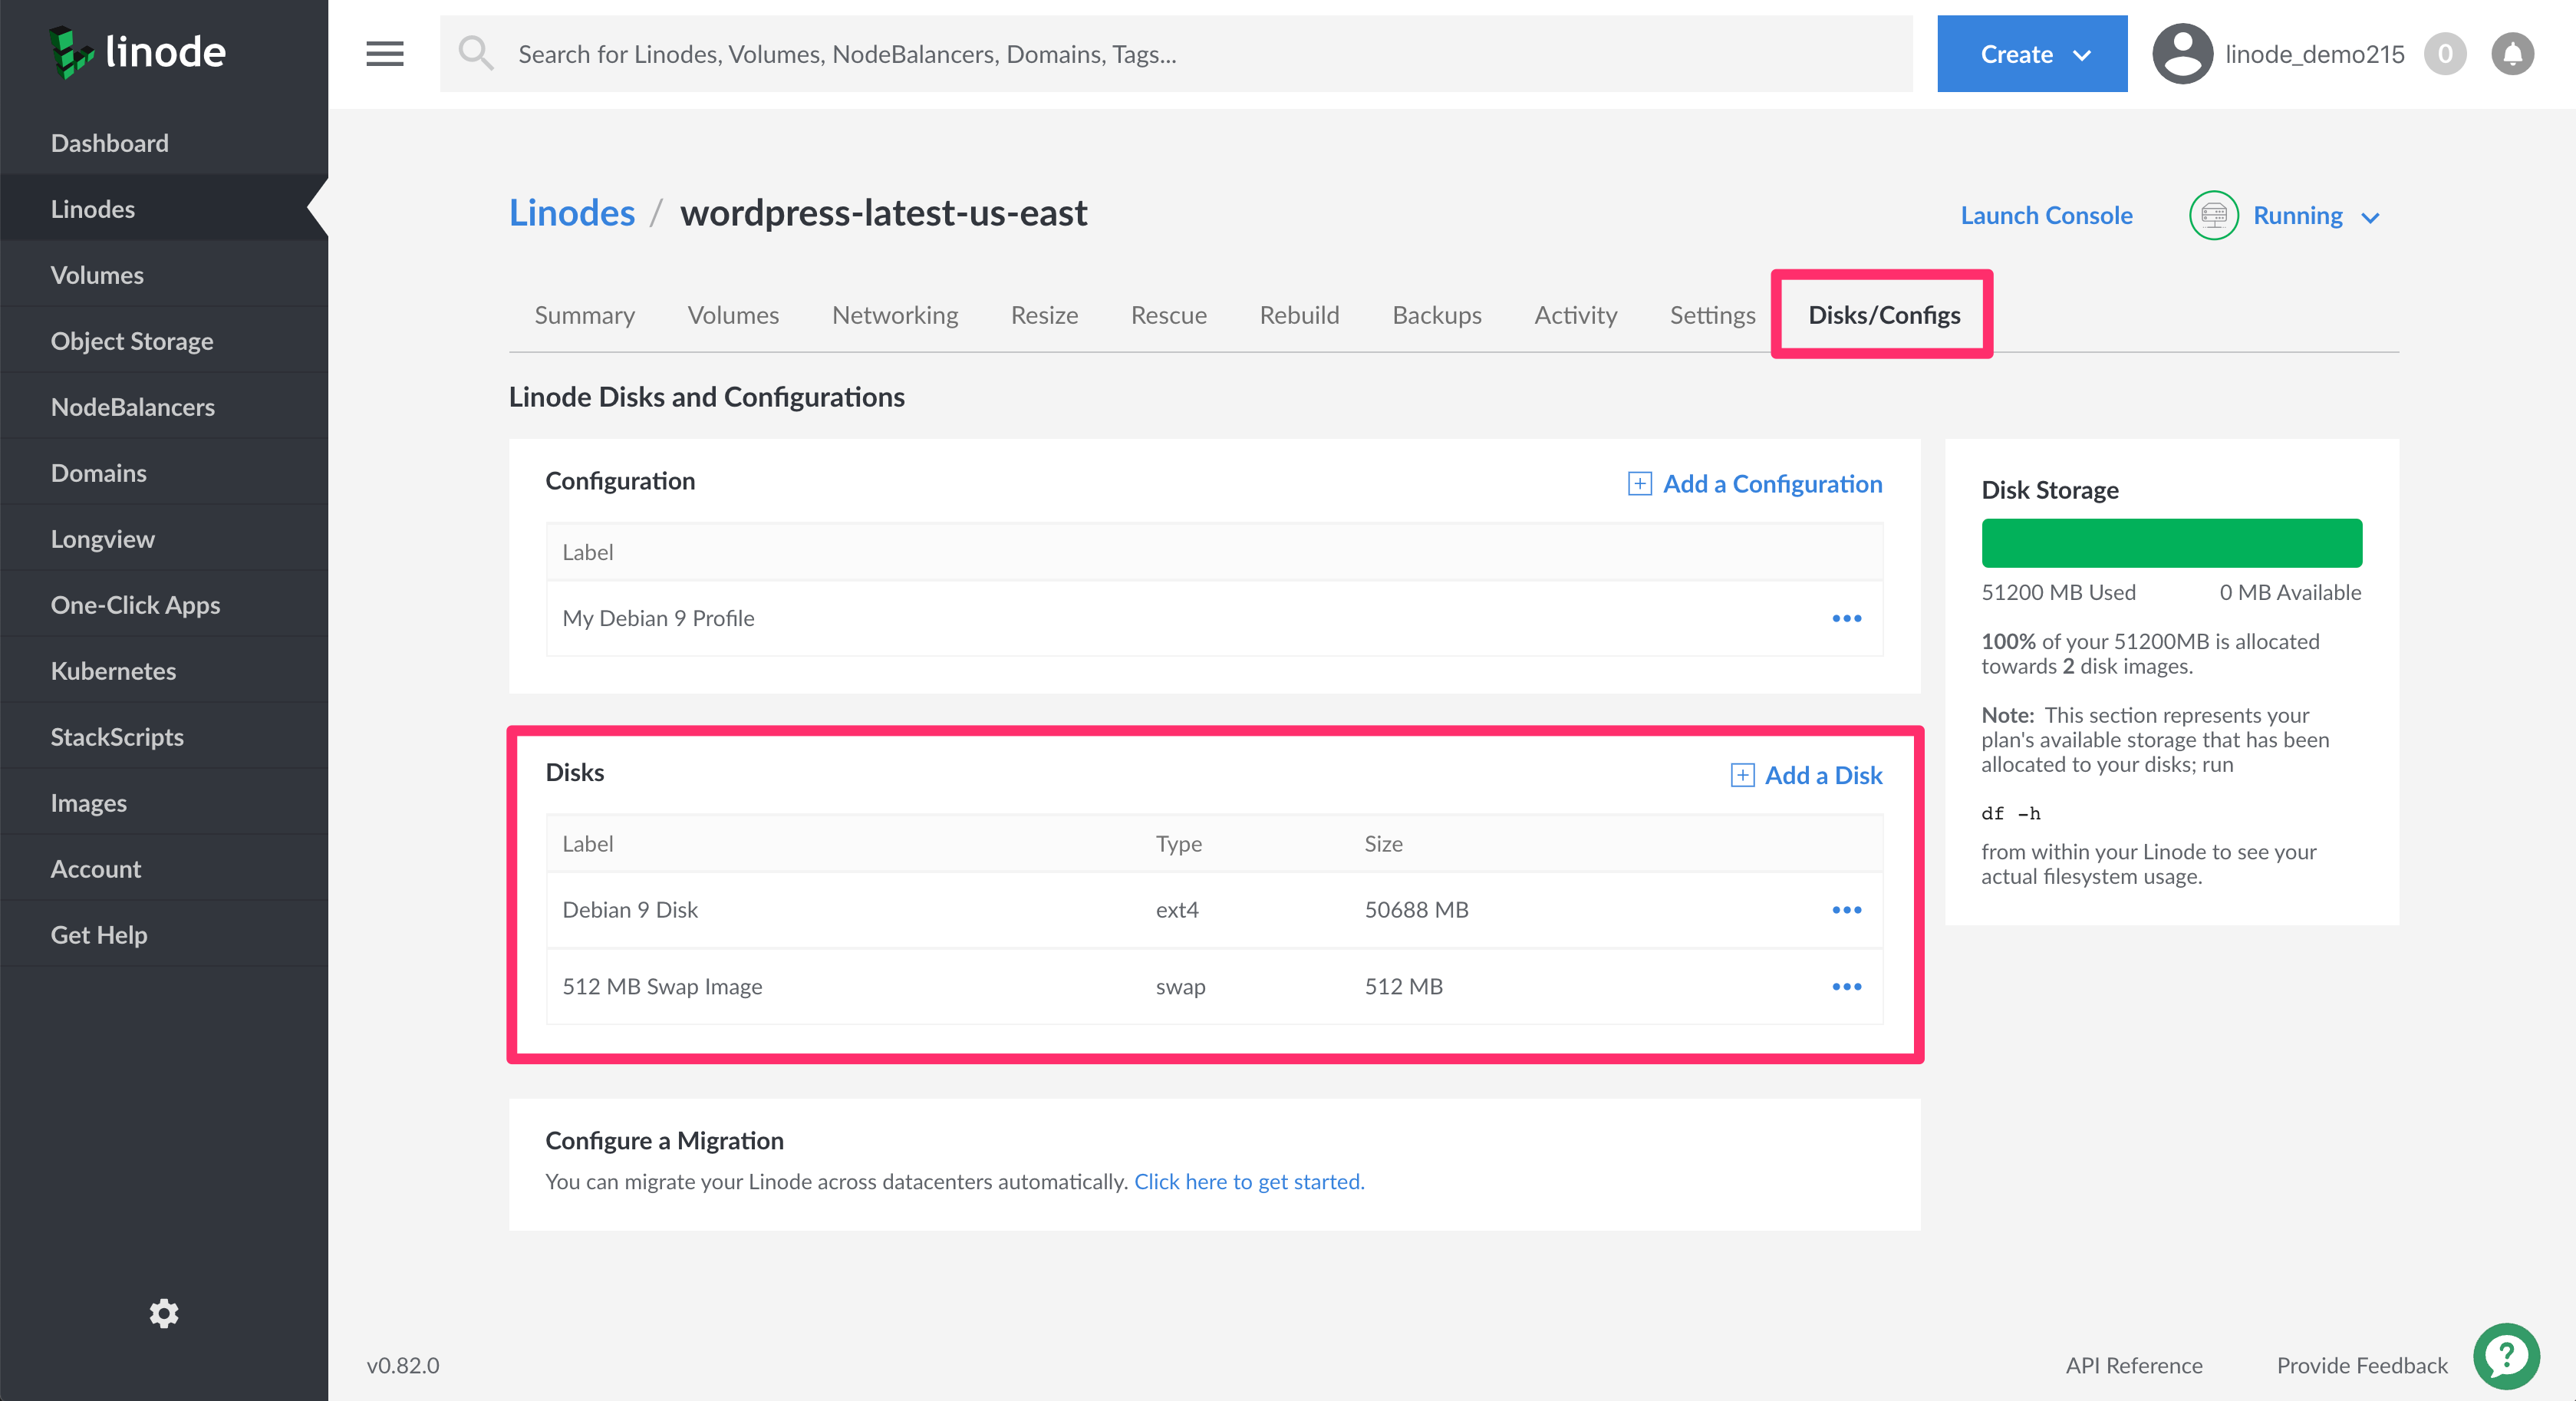Expand the Running status dropdown
2576x1401 pixels.
click(x=2369, y=217)
